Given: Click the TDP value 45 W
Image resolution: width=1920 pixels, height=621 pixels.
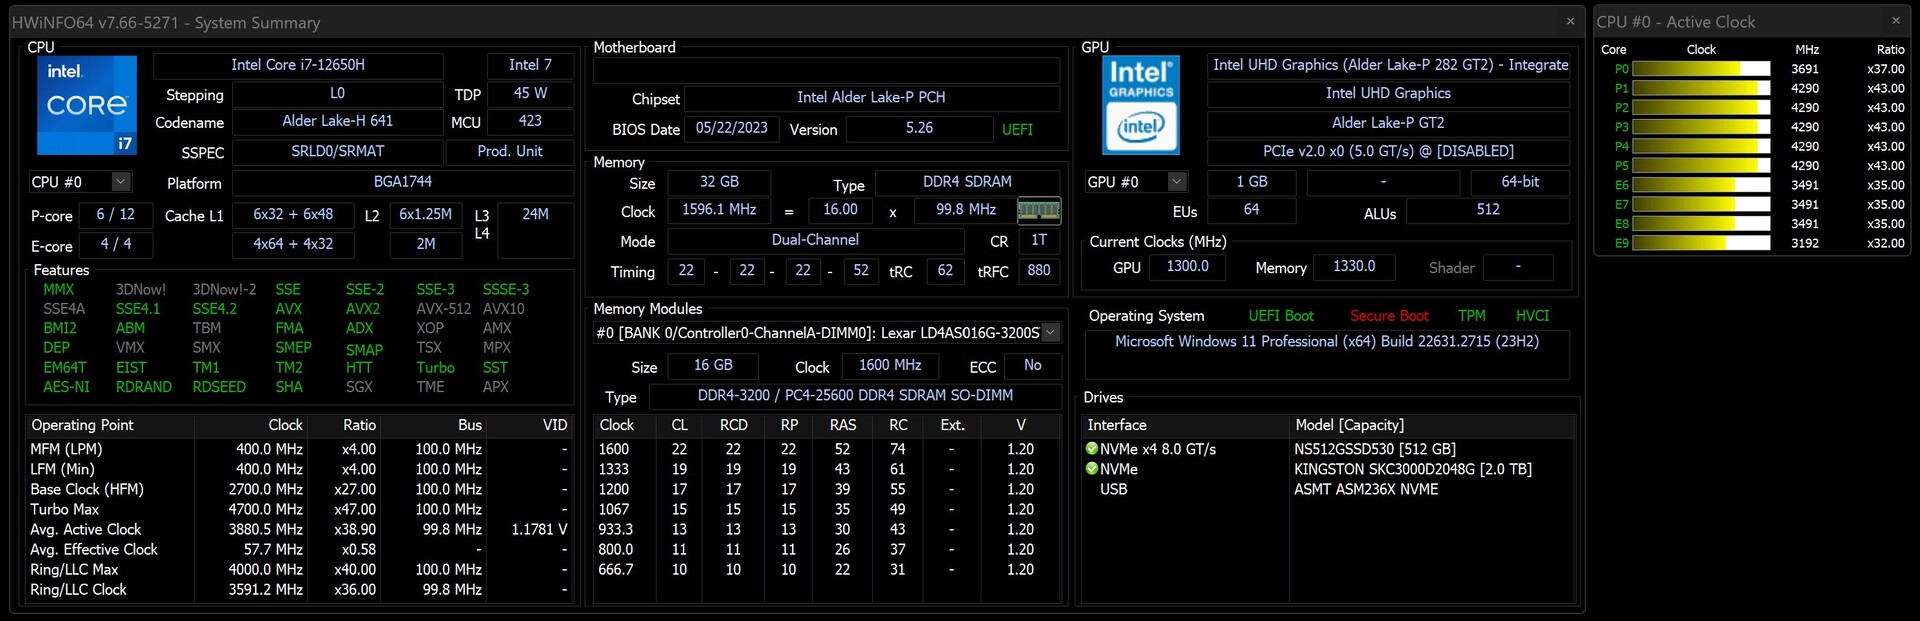Looking at the screenshot, I should (530, 94).
